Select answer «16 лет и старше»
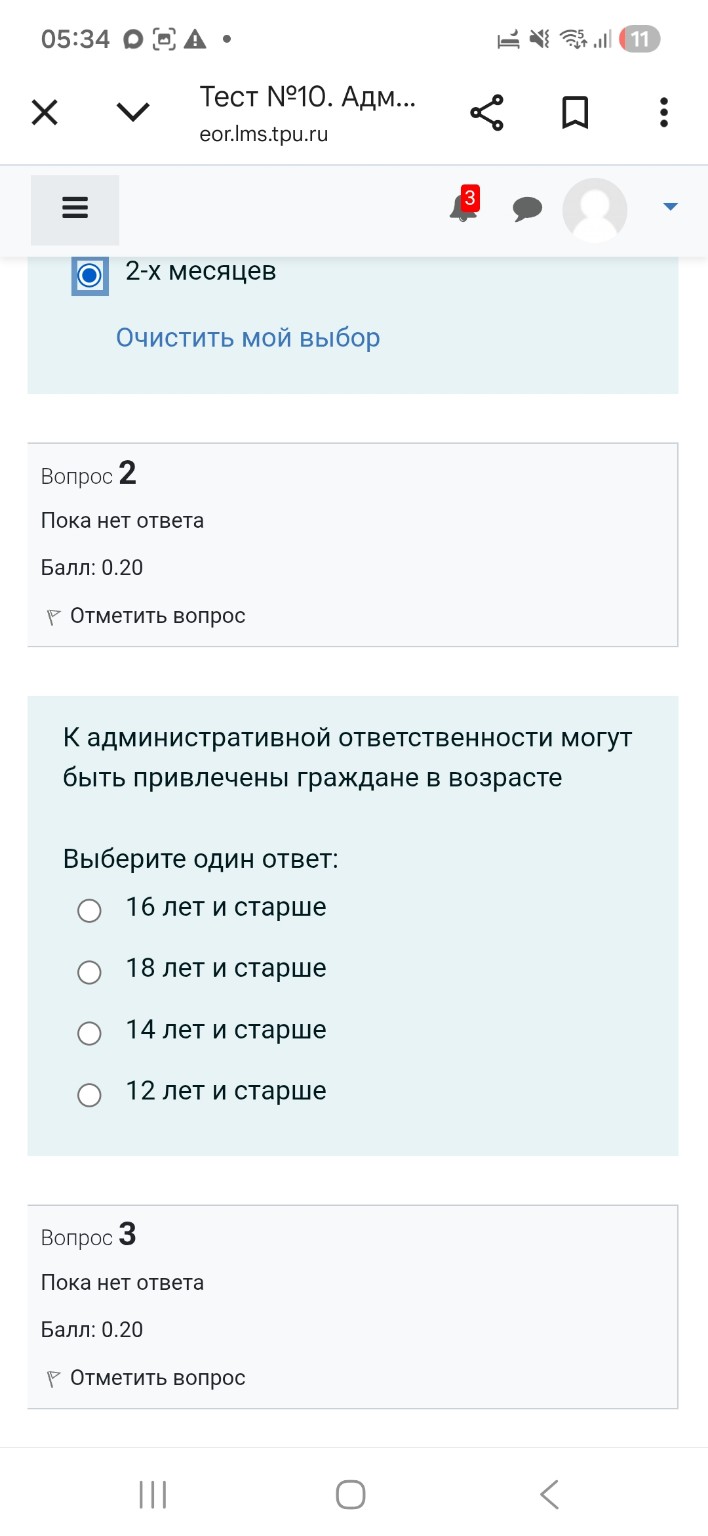Viewport: 708px width, 1536px height. point(89,910)
